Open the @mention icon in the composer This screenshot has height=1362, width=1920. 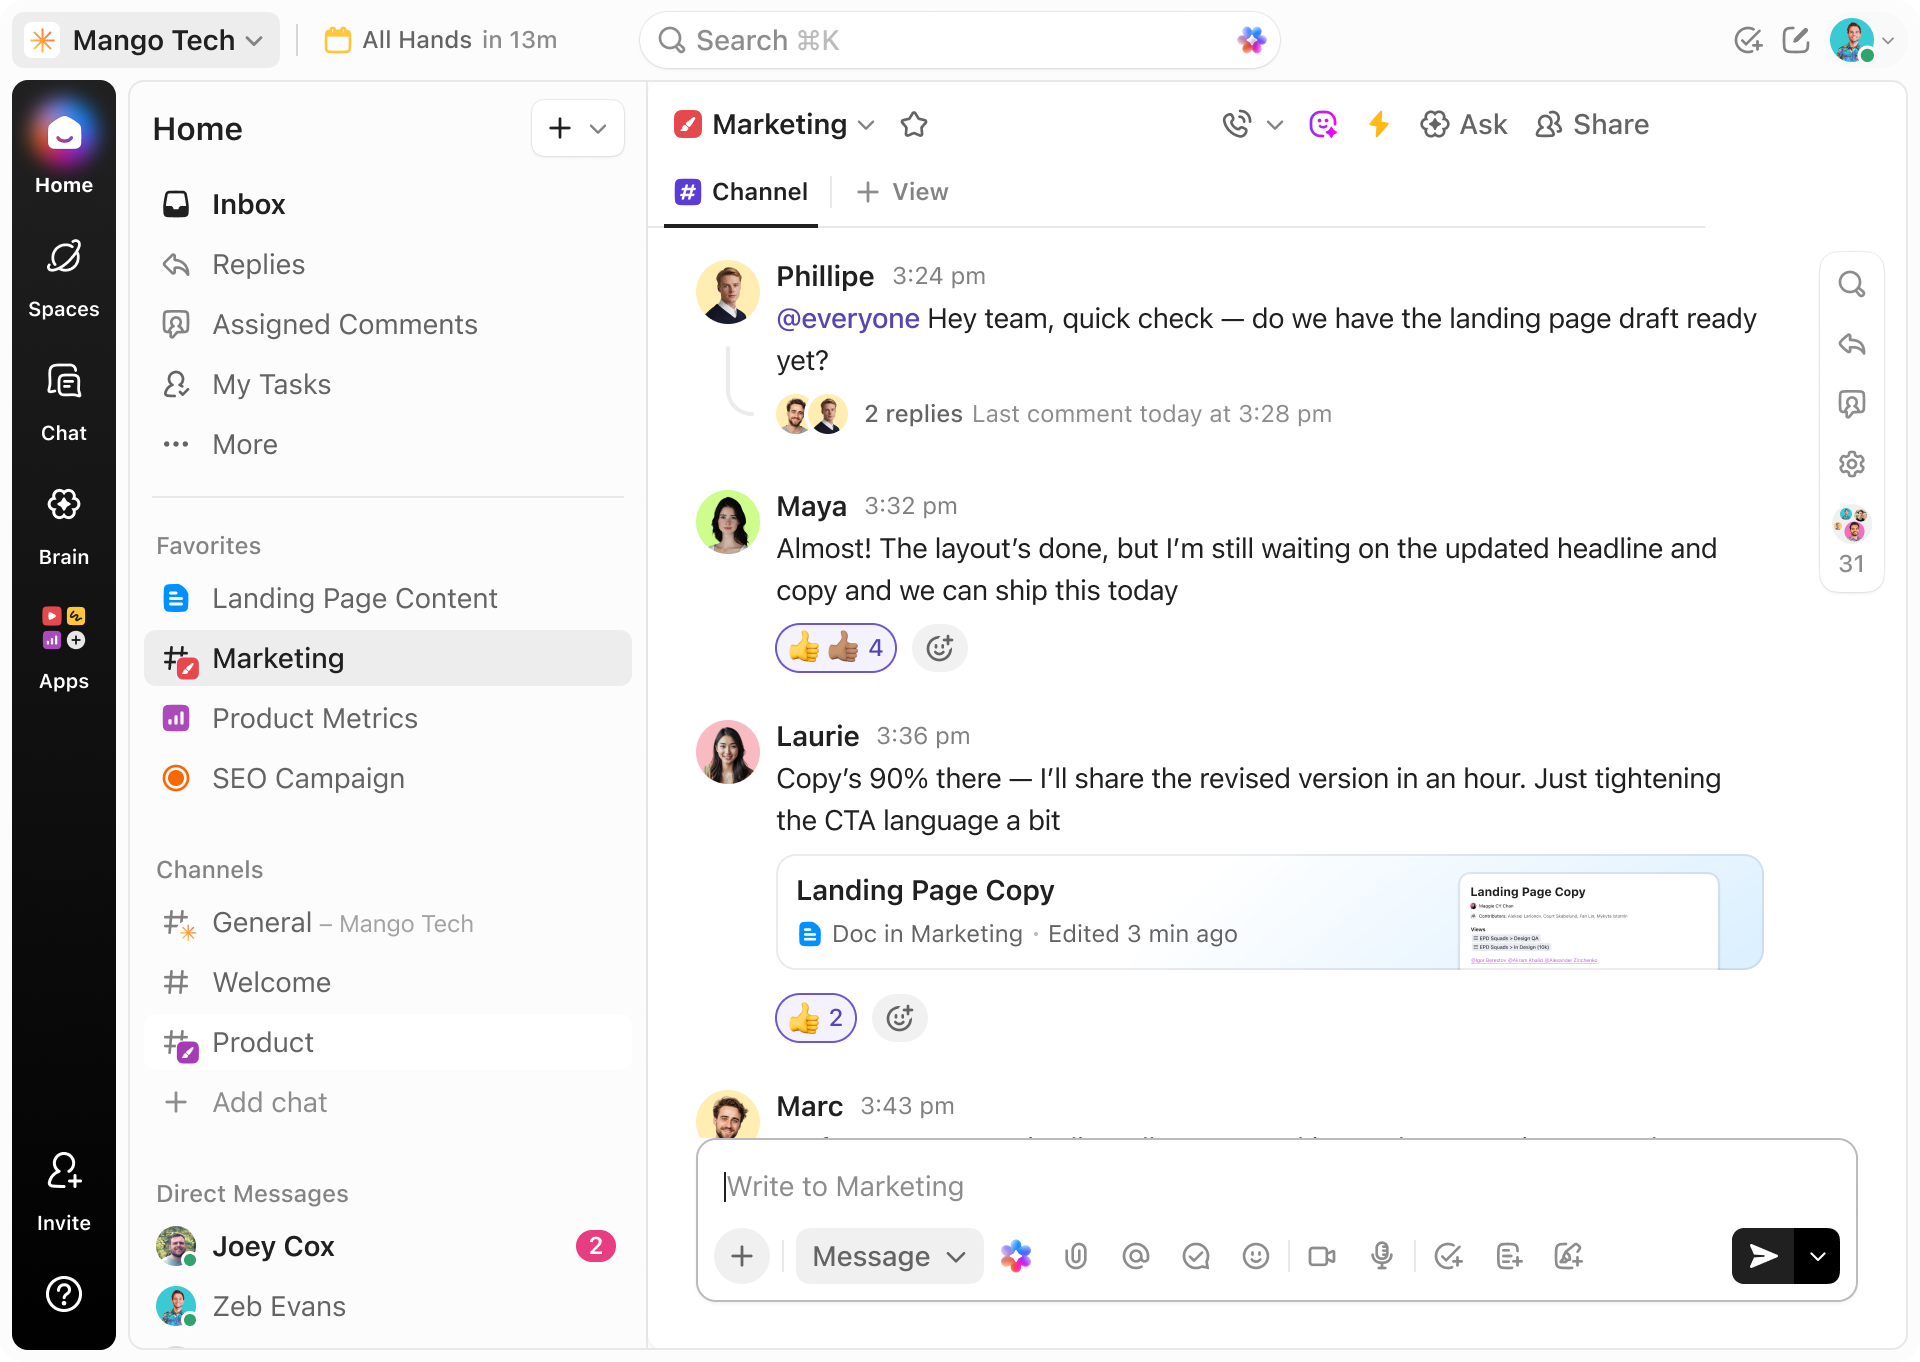tap(1136, 1256)
